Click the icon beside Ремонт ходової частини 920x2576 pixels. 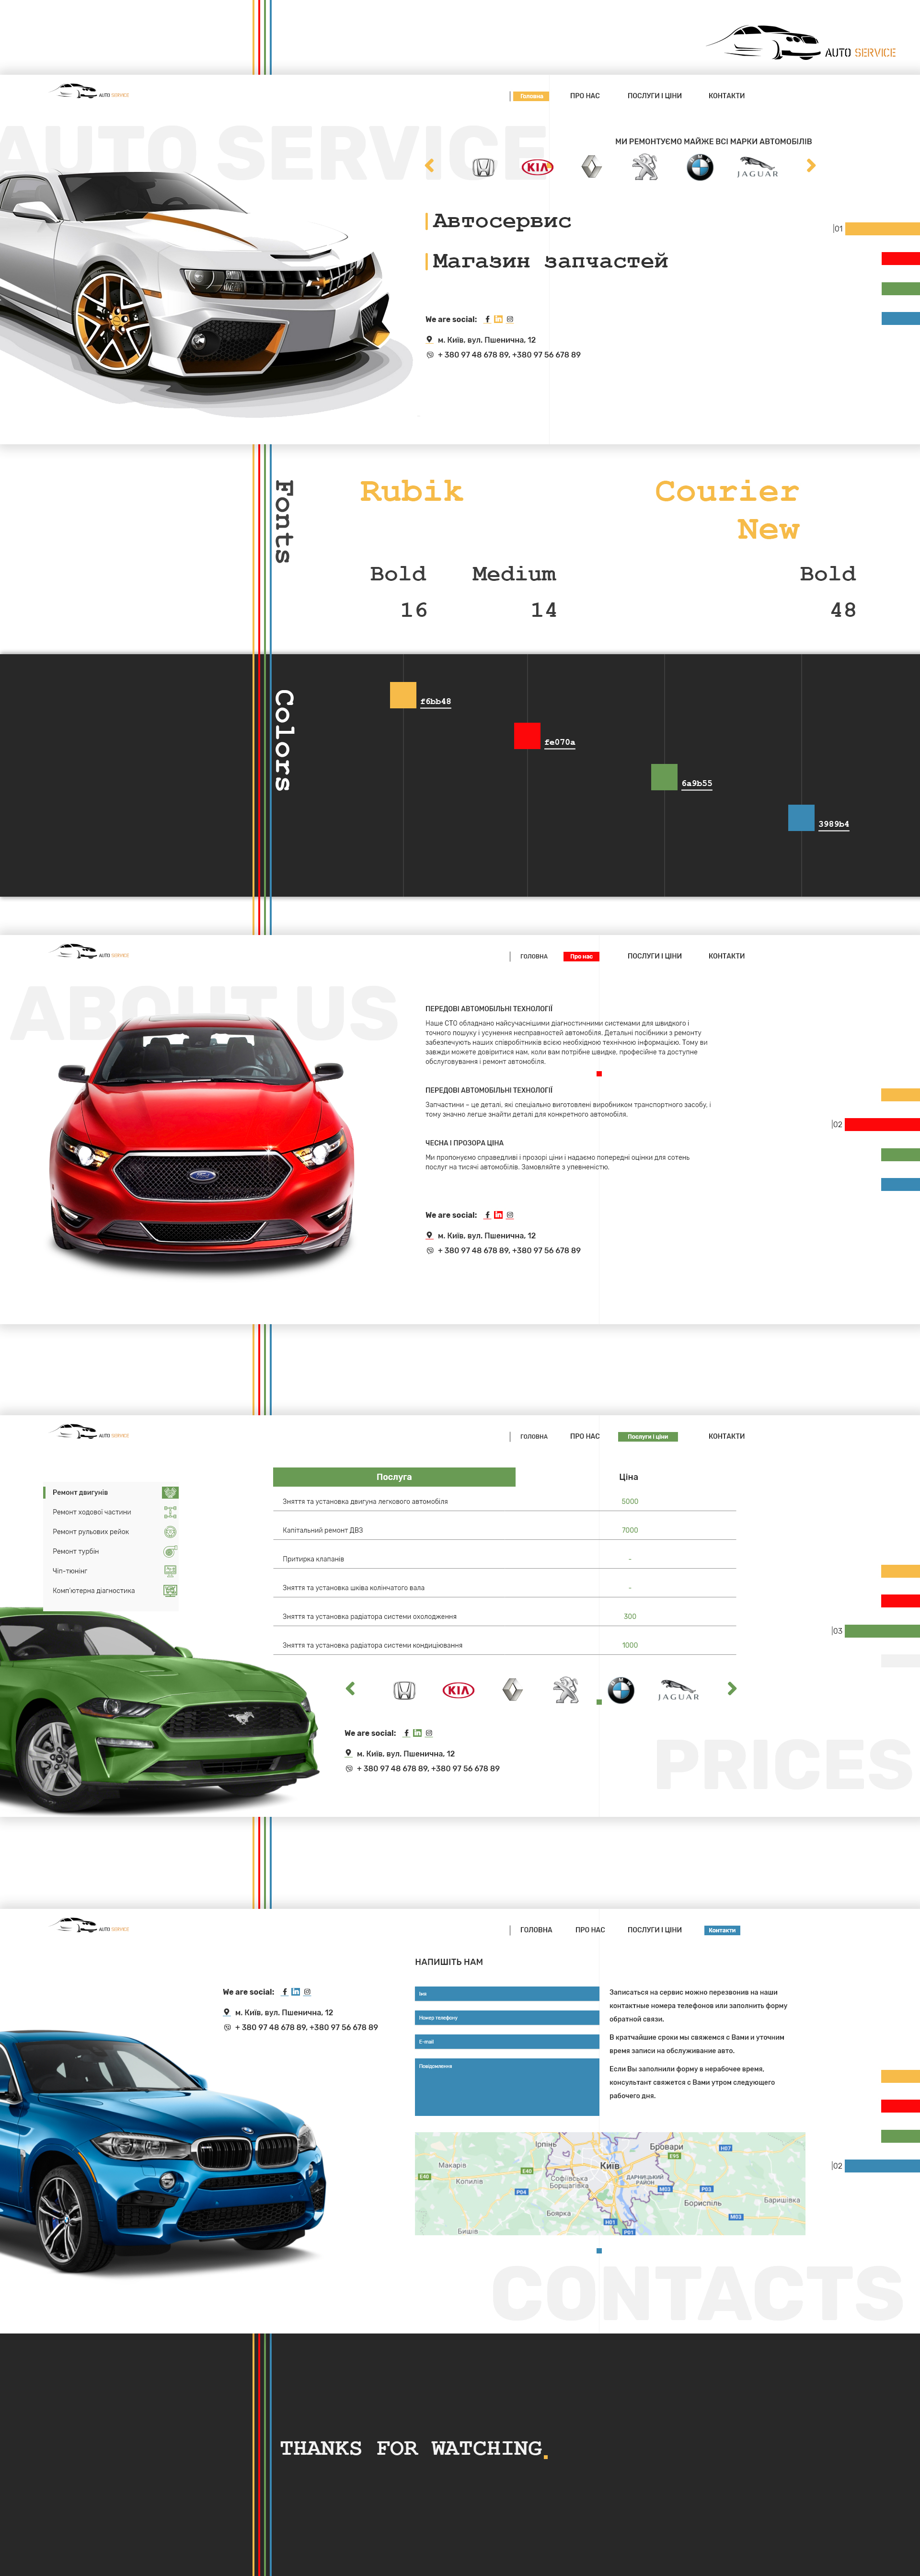point(170,1512)
